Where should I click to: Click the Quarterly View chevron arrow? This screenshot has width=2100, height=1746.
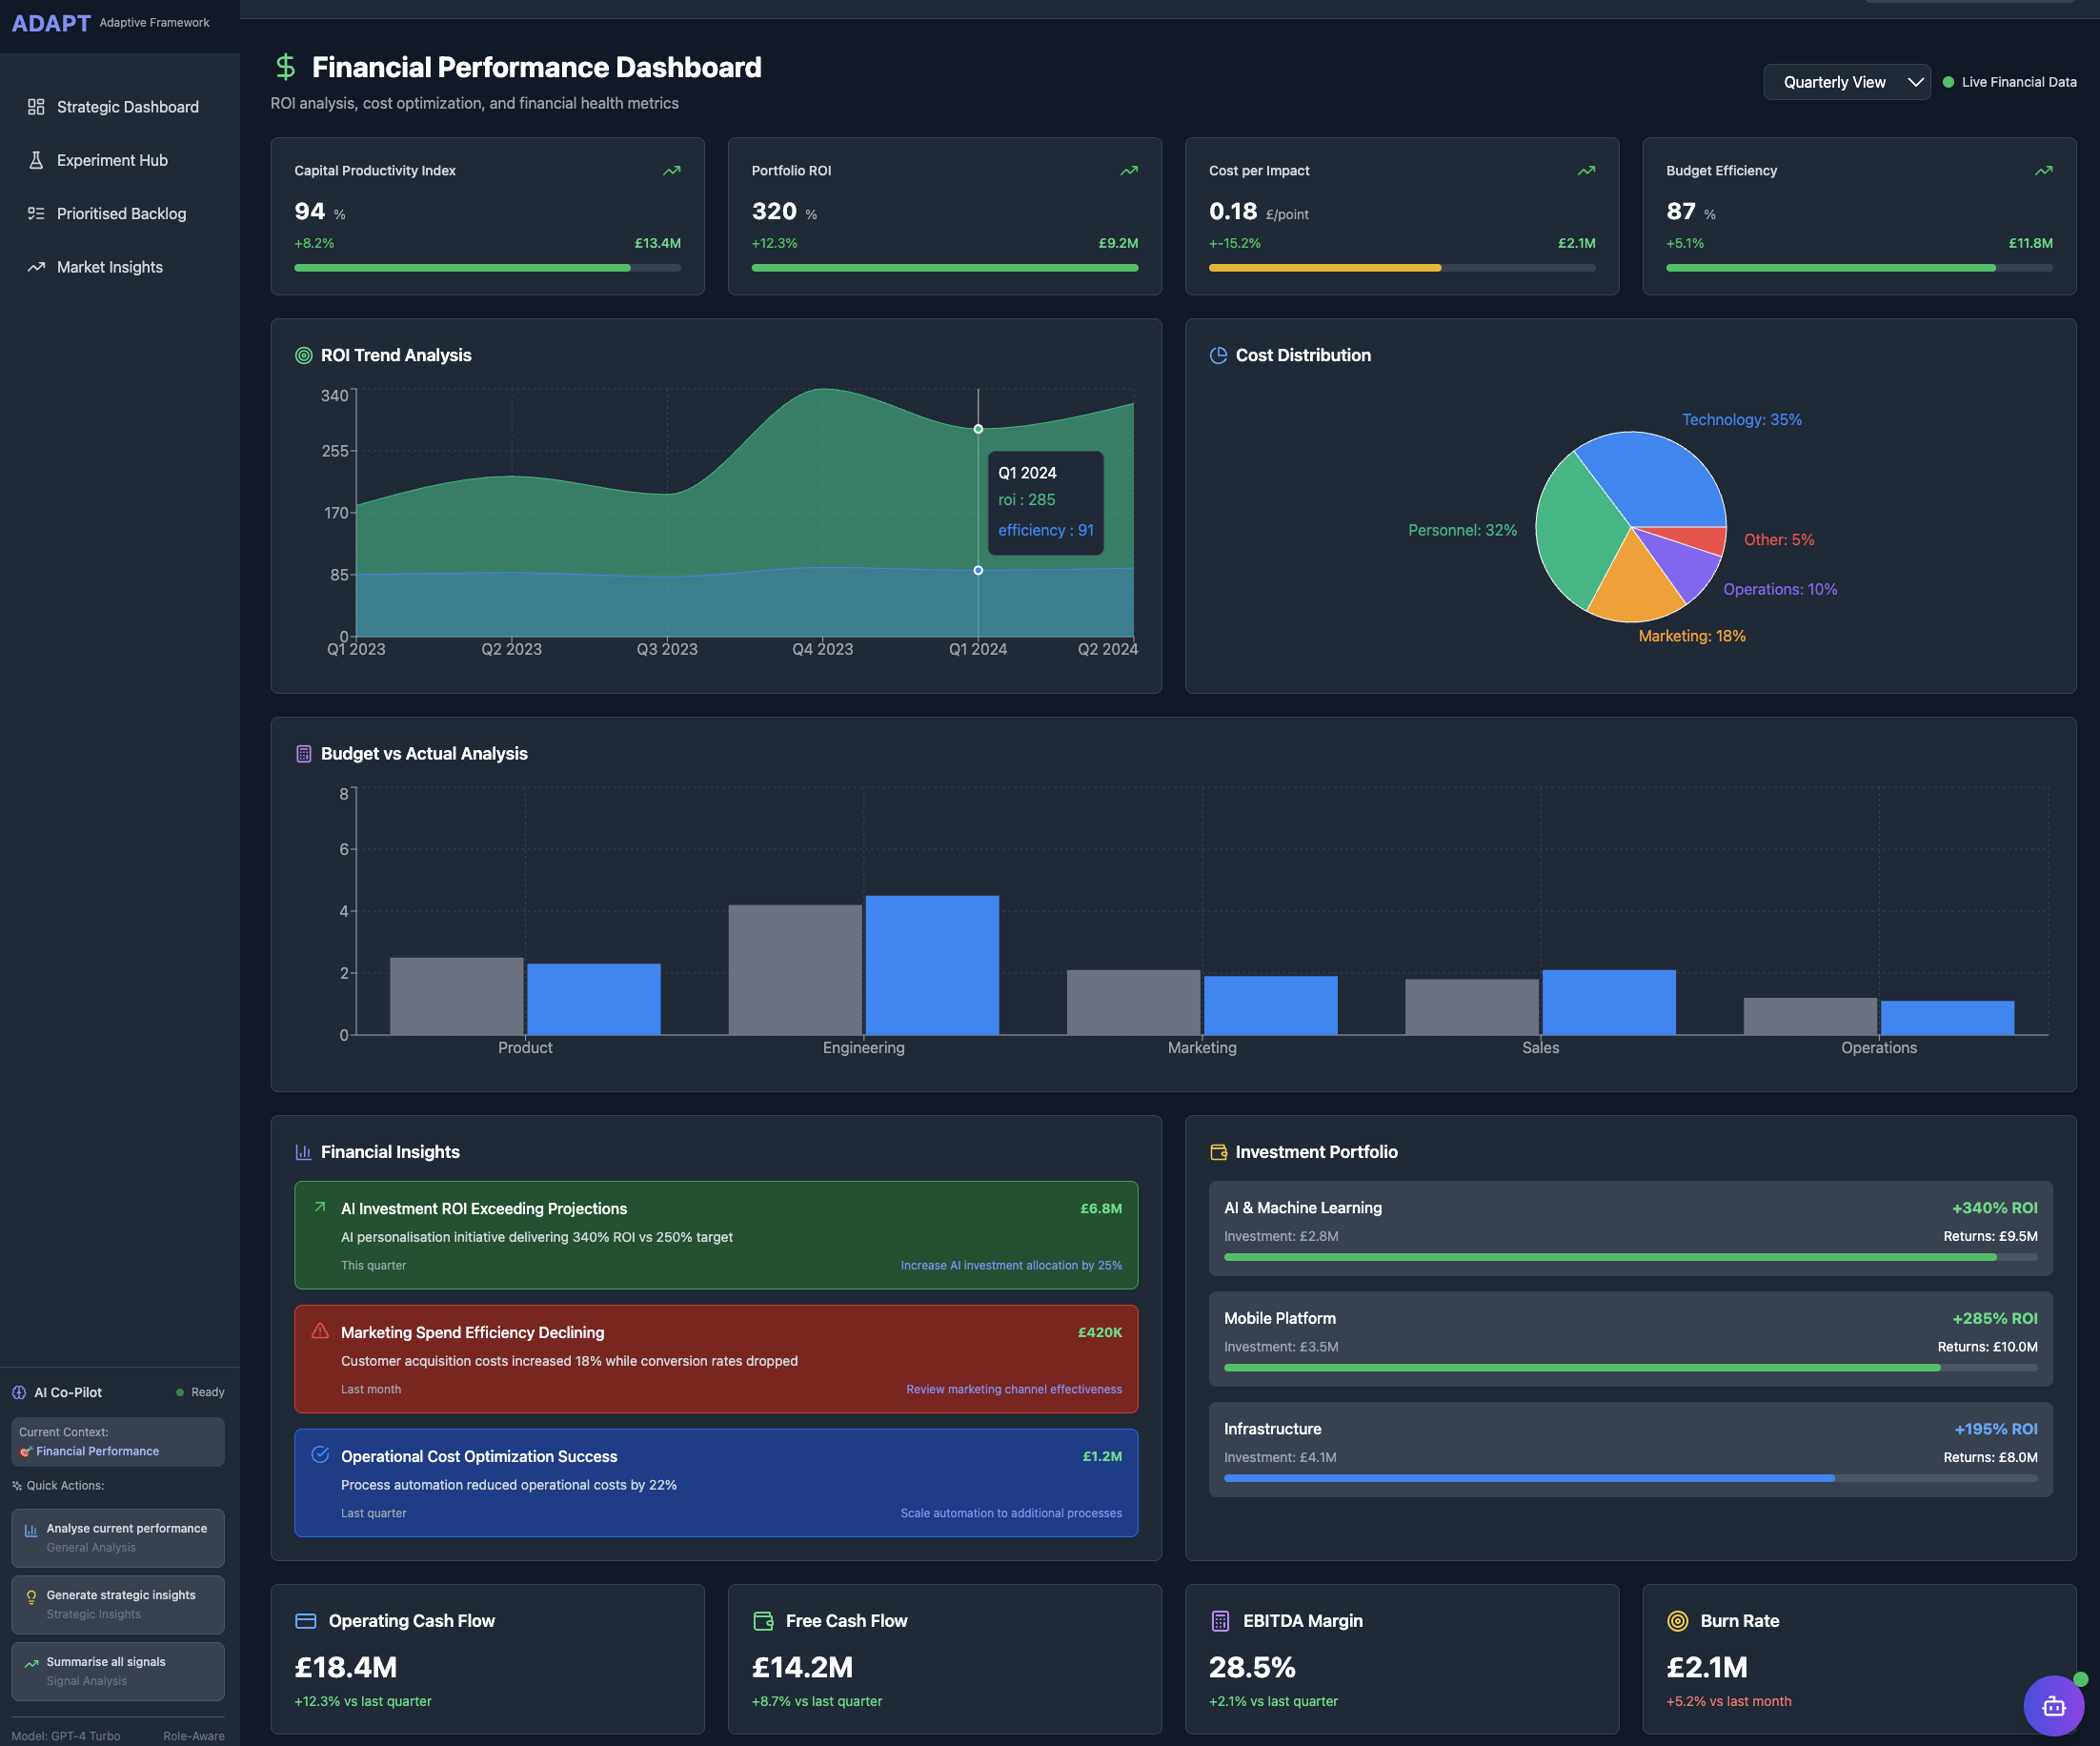pos(1915,82)
